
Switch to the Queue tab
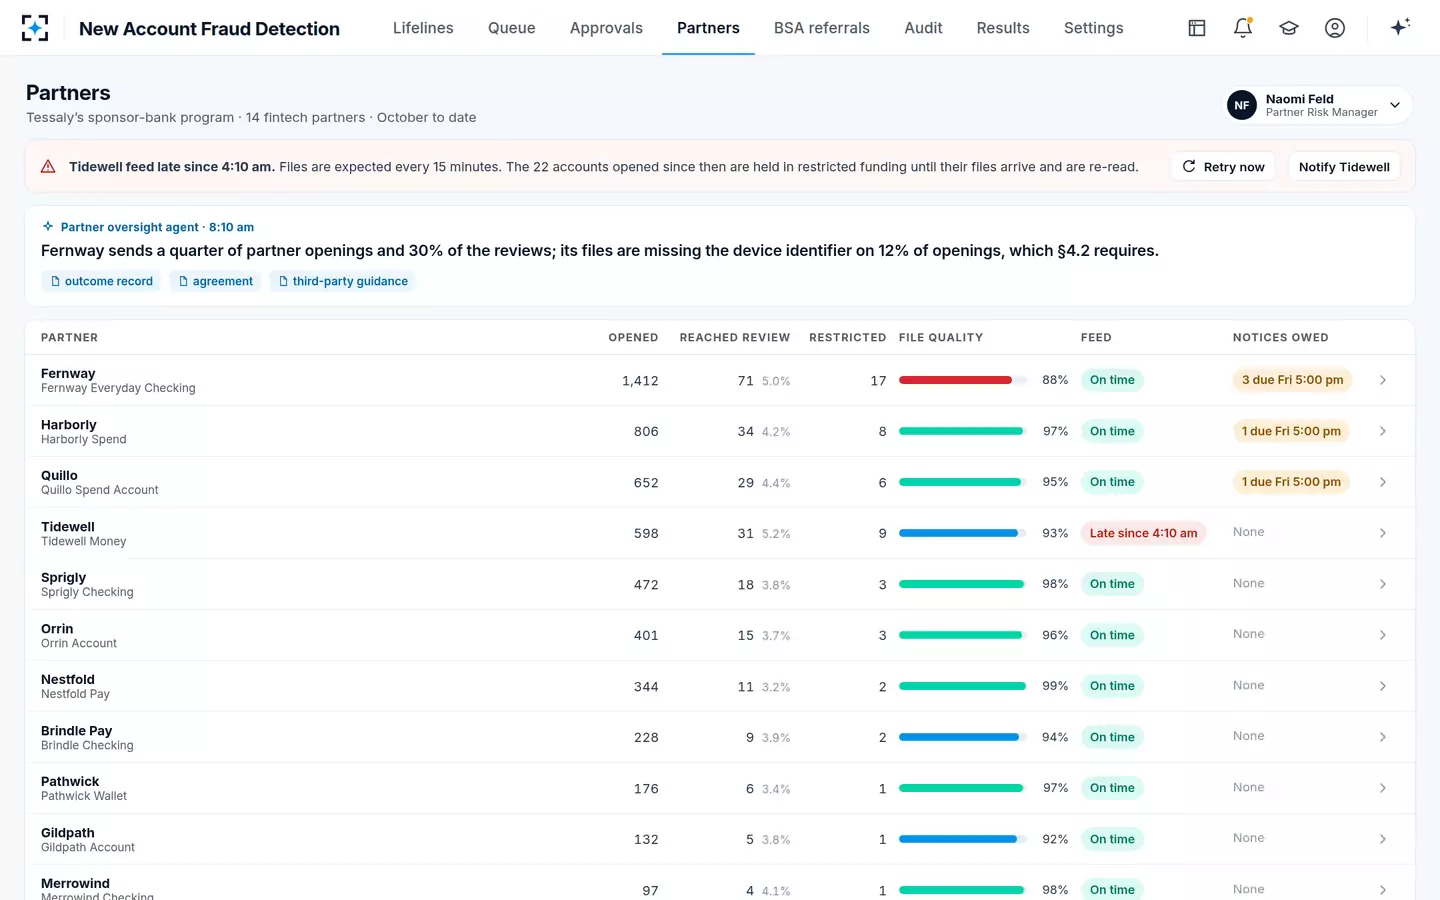512,28
